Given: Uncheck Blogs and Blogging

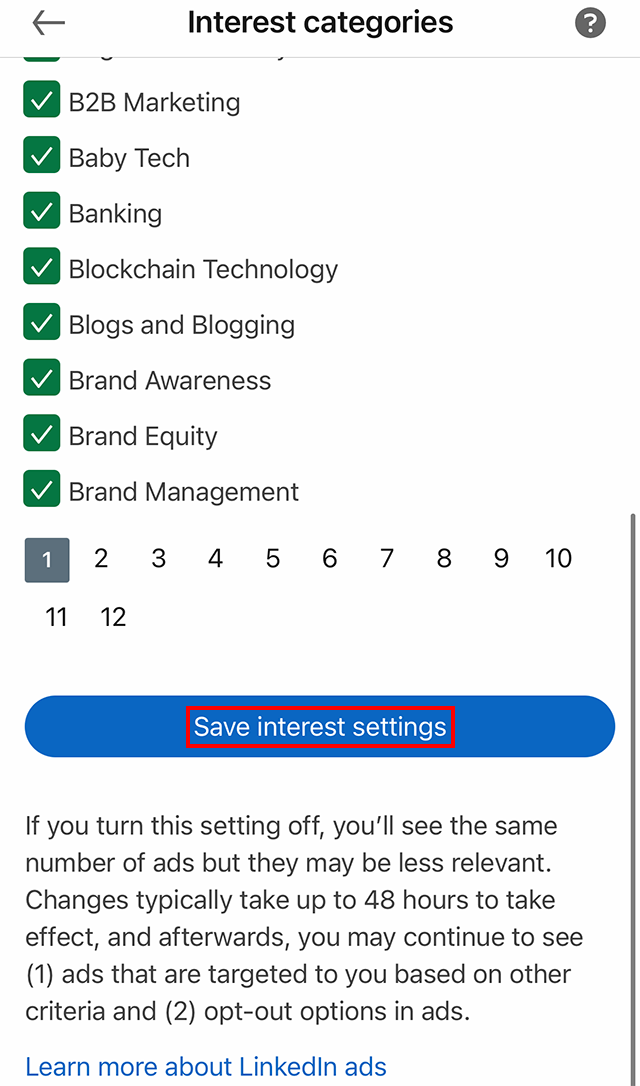Looking at the screenshot, I should 41,323.
